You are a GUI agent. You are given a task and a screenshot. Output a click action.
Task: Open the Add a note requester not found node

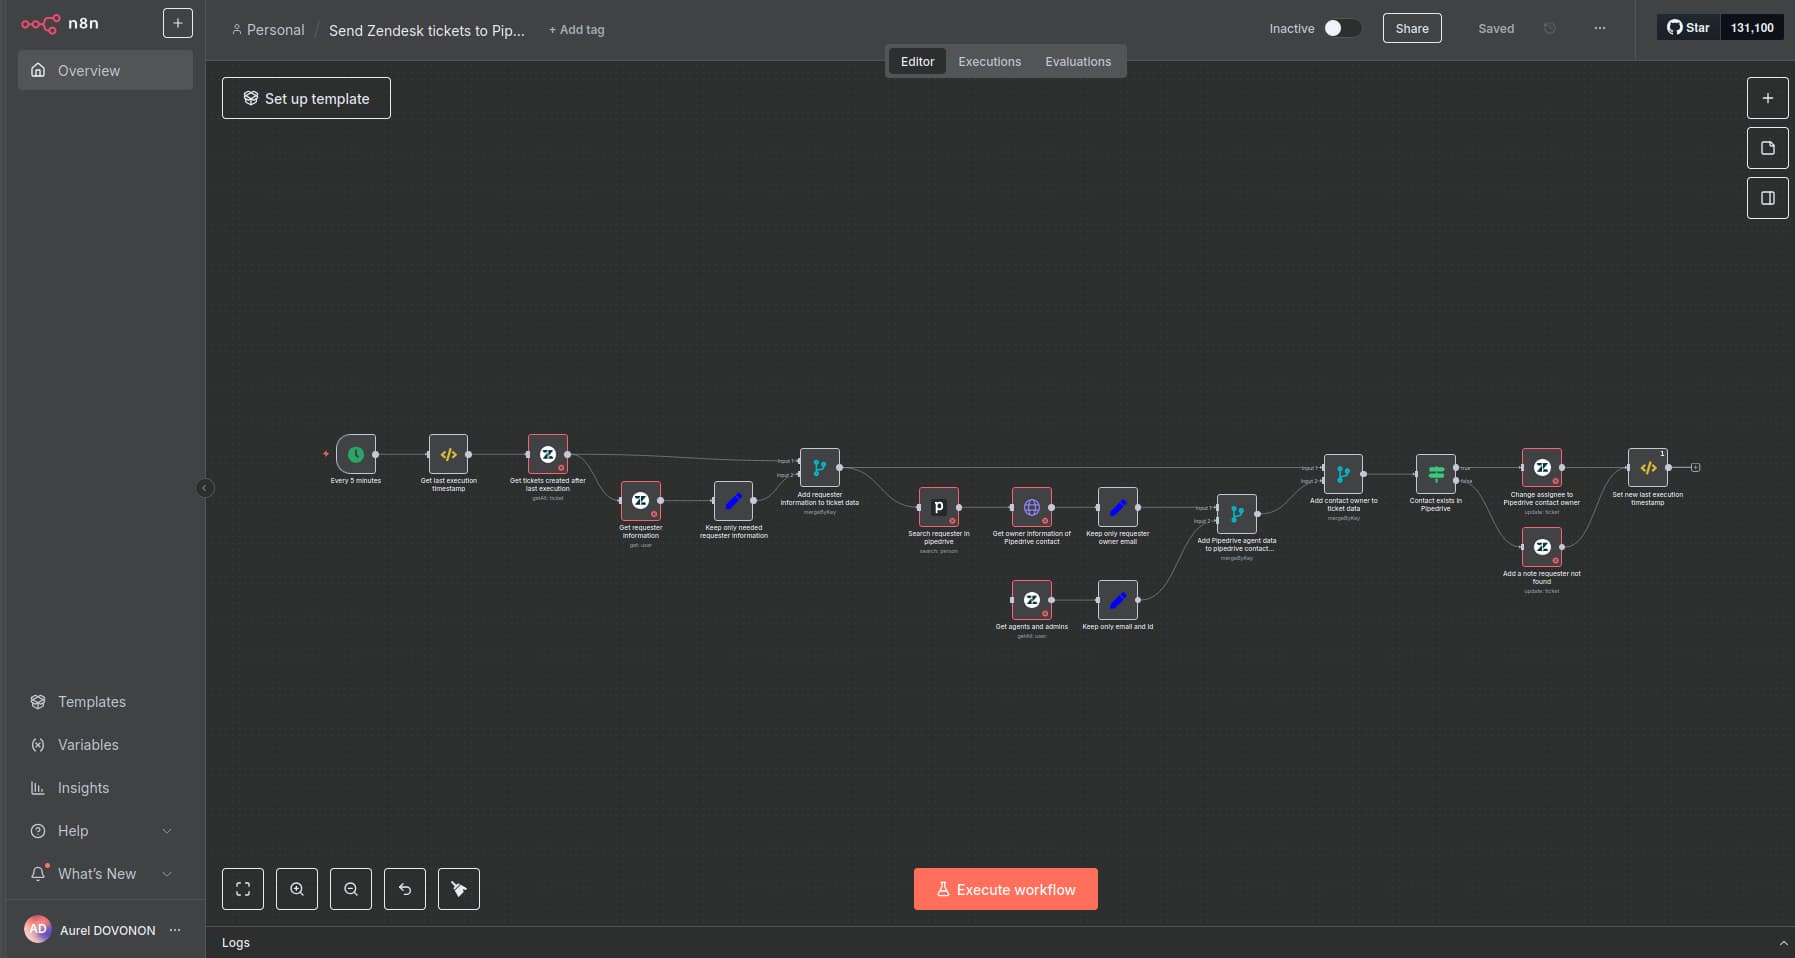(1542, 547)
